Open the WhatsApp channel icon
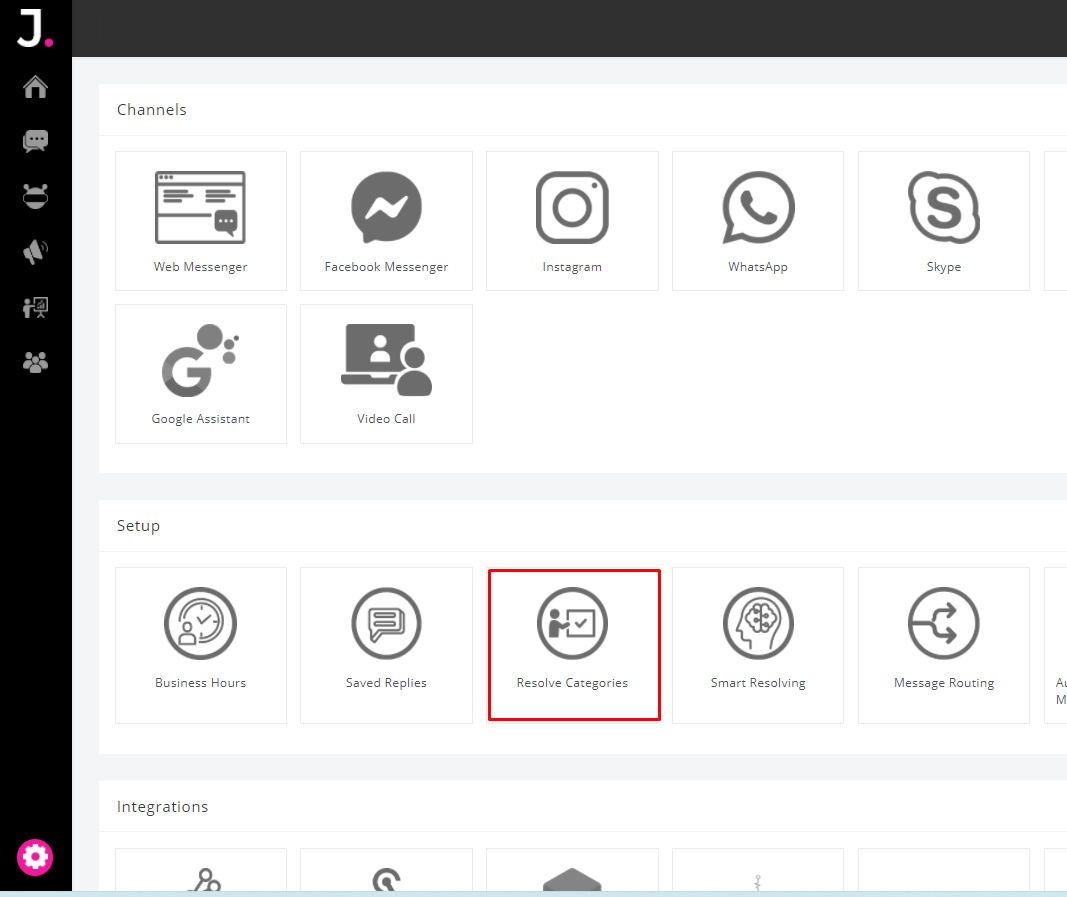The height and width of the screenshot is (897, 1067). (758, 207)
